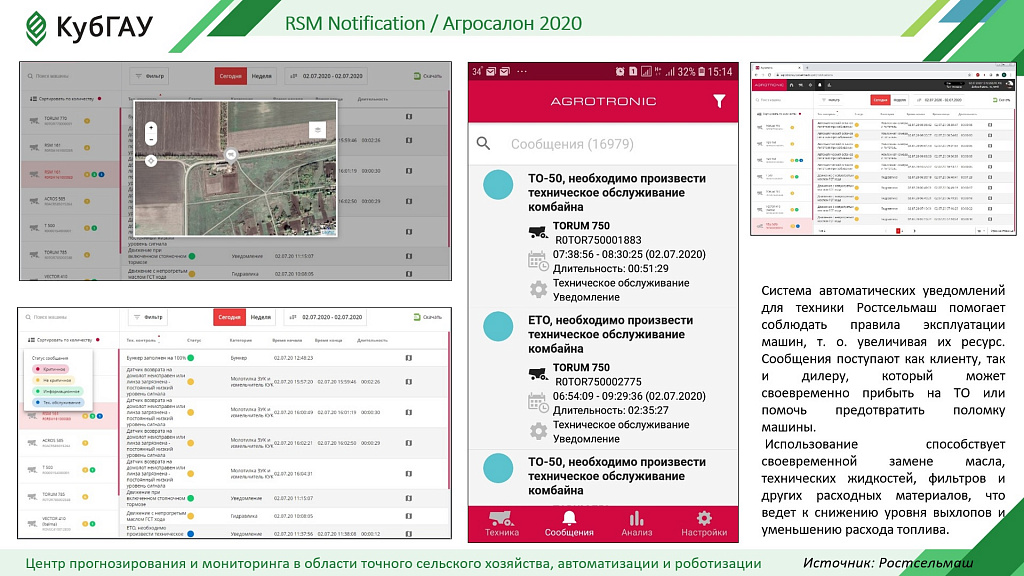
Task: Zoom in on the map popup
Action: pos(151,127)
